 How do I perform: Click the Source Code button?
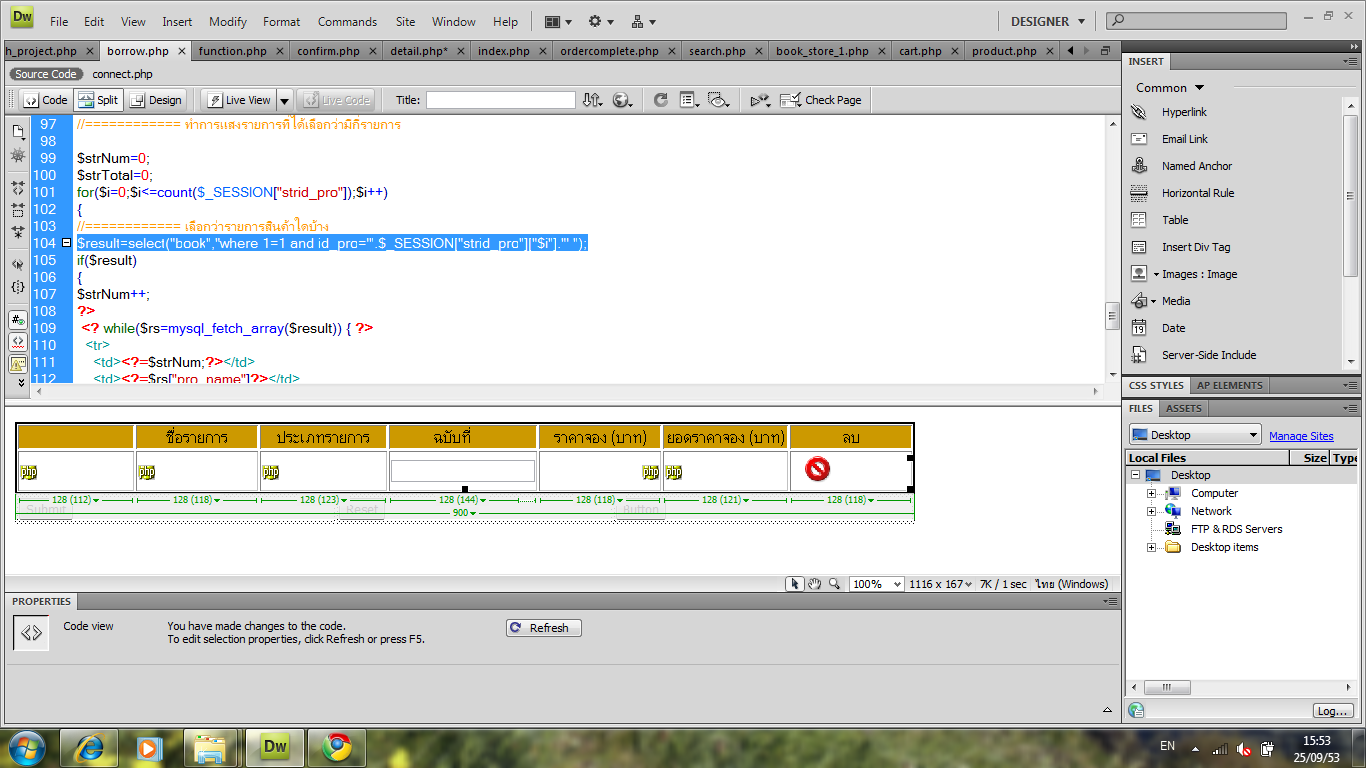tap(46, 74)
